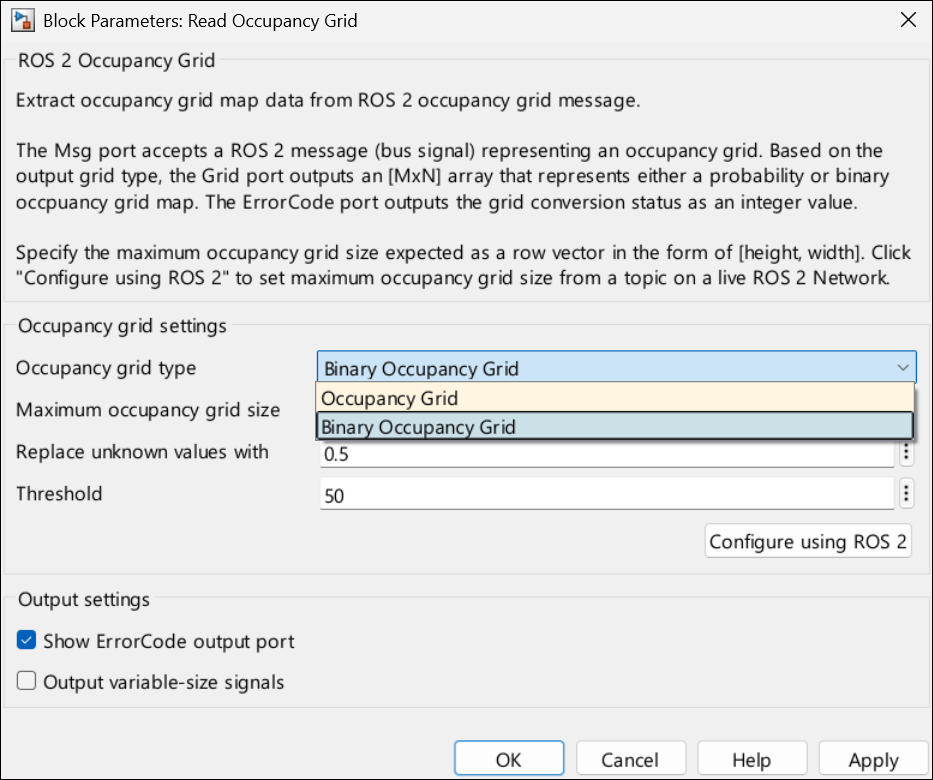This screenshot has height=780, width=933.
Task: Open parameter actions menu beside Replace unknown values
Action: pos(908,452)
